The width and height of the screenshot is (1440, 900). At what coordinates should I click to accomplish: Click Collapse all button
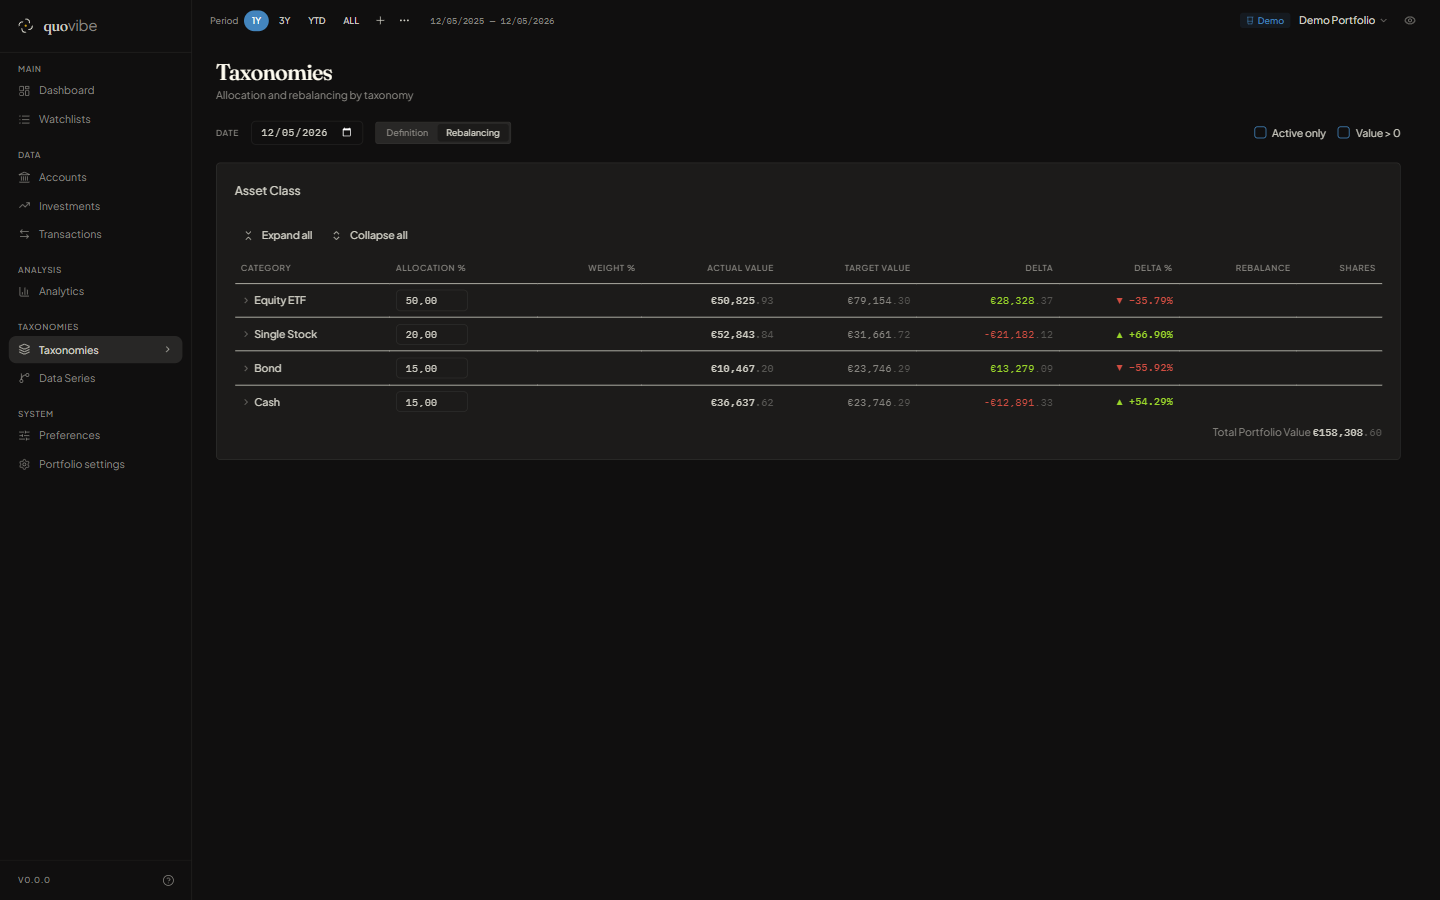[x=370, y=235]
